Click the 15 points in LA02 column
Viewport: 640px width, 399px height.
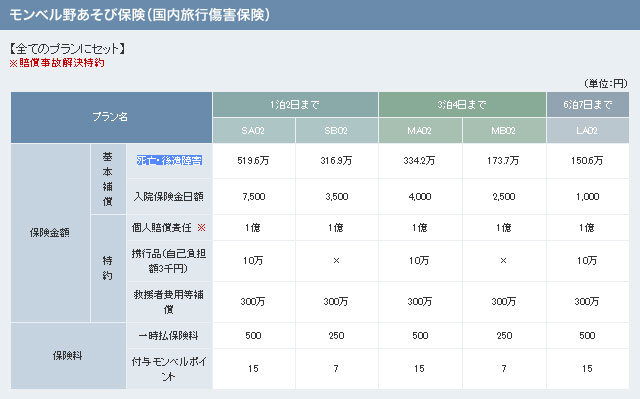pyautogui.click(x=587, y=369)
